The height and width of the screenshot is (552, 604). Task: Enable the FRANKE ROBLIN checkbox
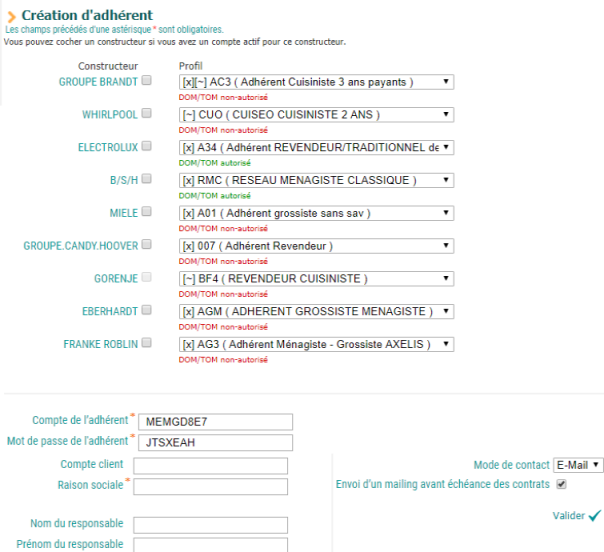(146, 342)
